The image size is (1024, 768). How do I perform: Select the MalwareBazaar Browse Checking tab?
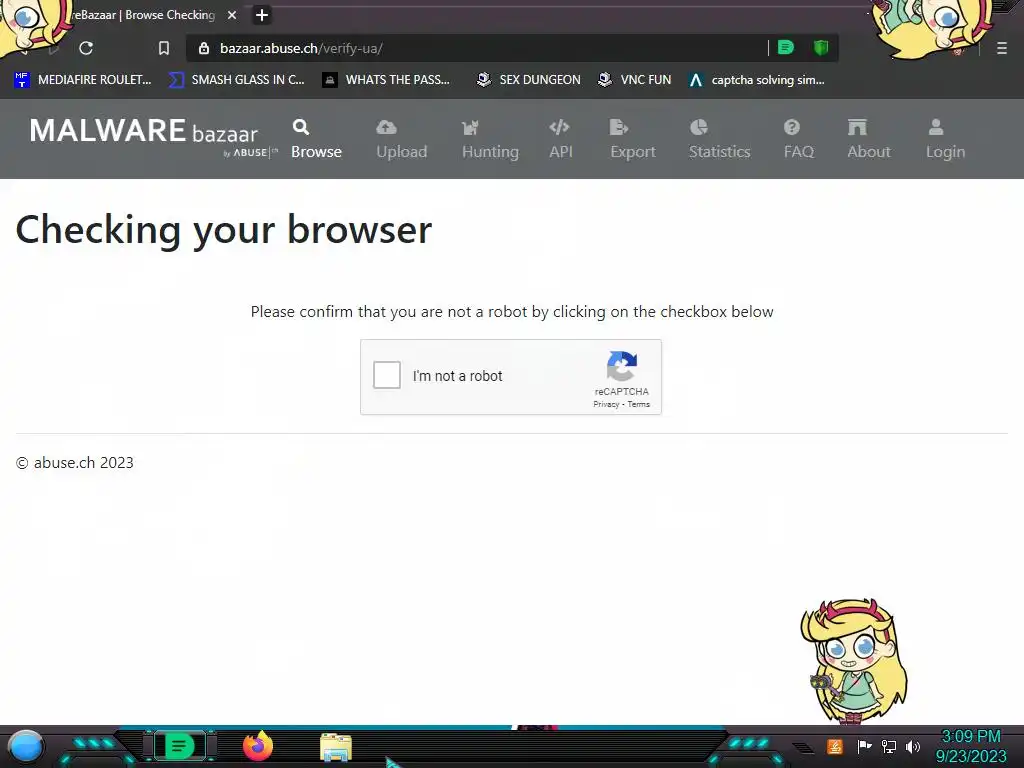pos(144,15)
